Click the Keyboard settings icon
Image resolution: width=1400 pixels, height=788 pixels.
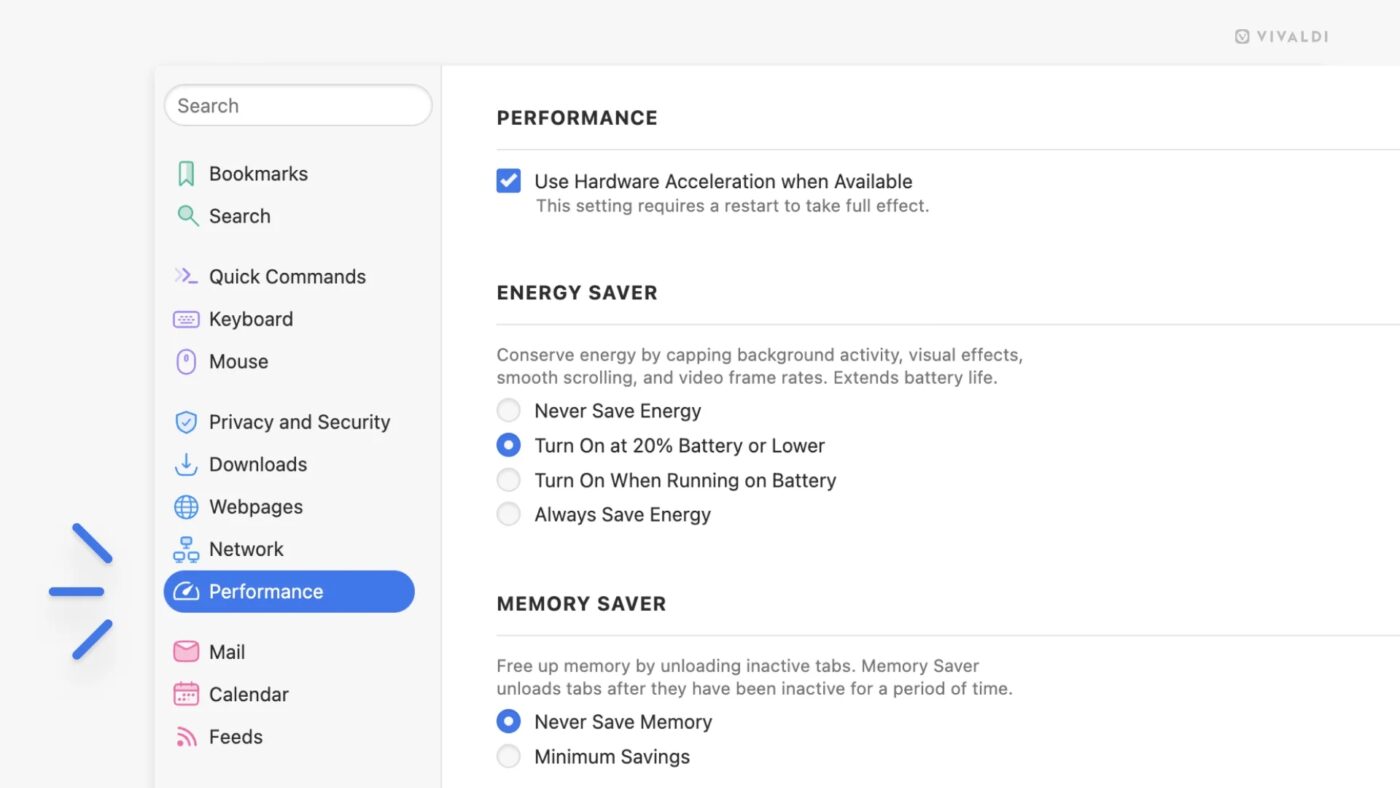click(186, 318)
